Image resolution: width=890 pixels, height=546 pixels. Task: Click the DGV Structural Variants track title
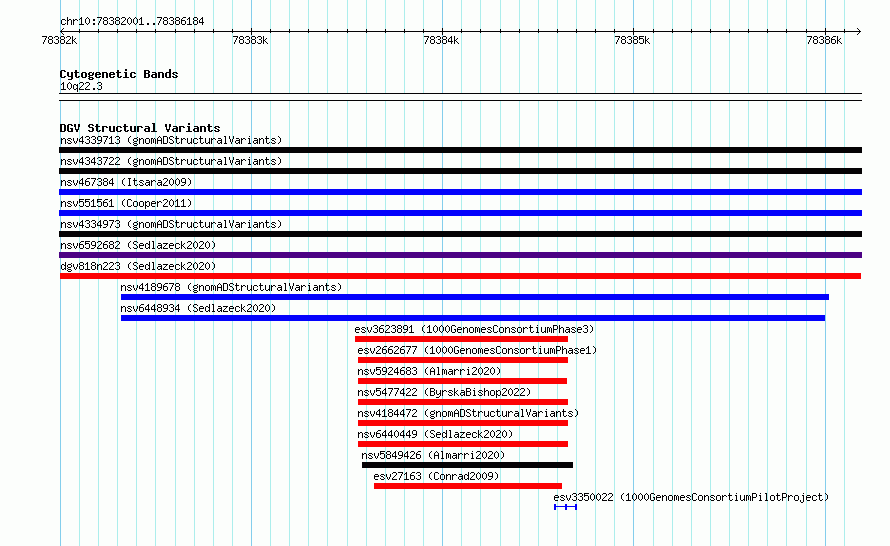tap(140, 128)
